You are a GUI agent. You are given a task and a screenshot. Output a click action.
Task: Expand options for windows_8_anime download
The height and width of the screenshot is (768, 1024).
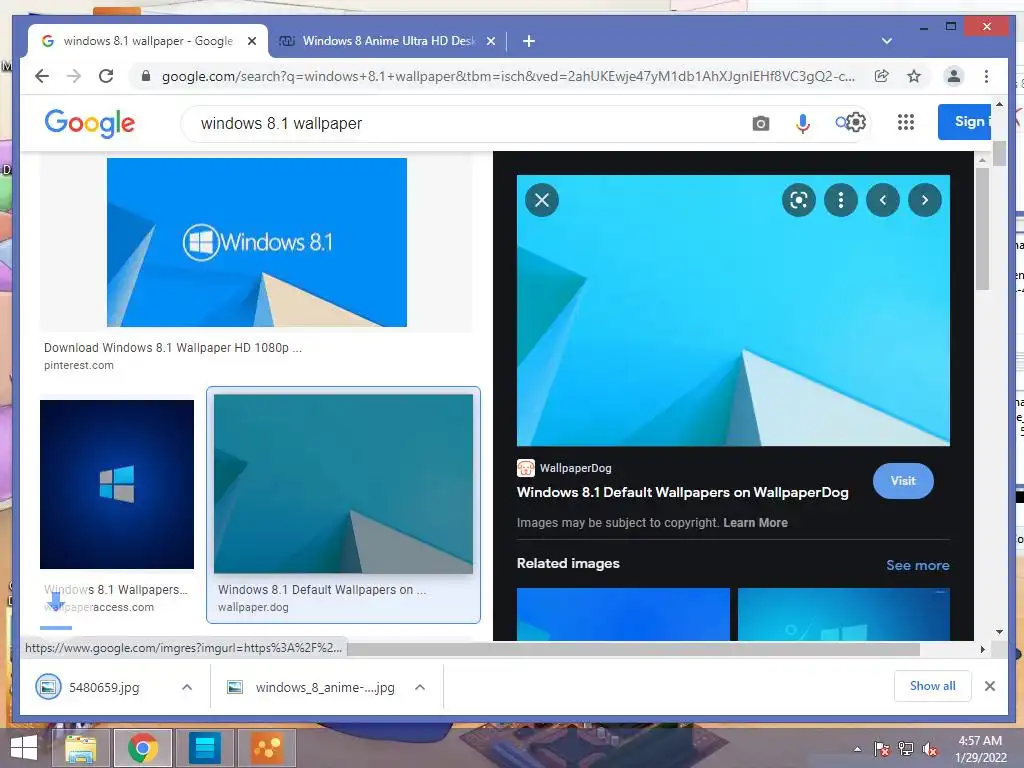point(420,687)
